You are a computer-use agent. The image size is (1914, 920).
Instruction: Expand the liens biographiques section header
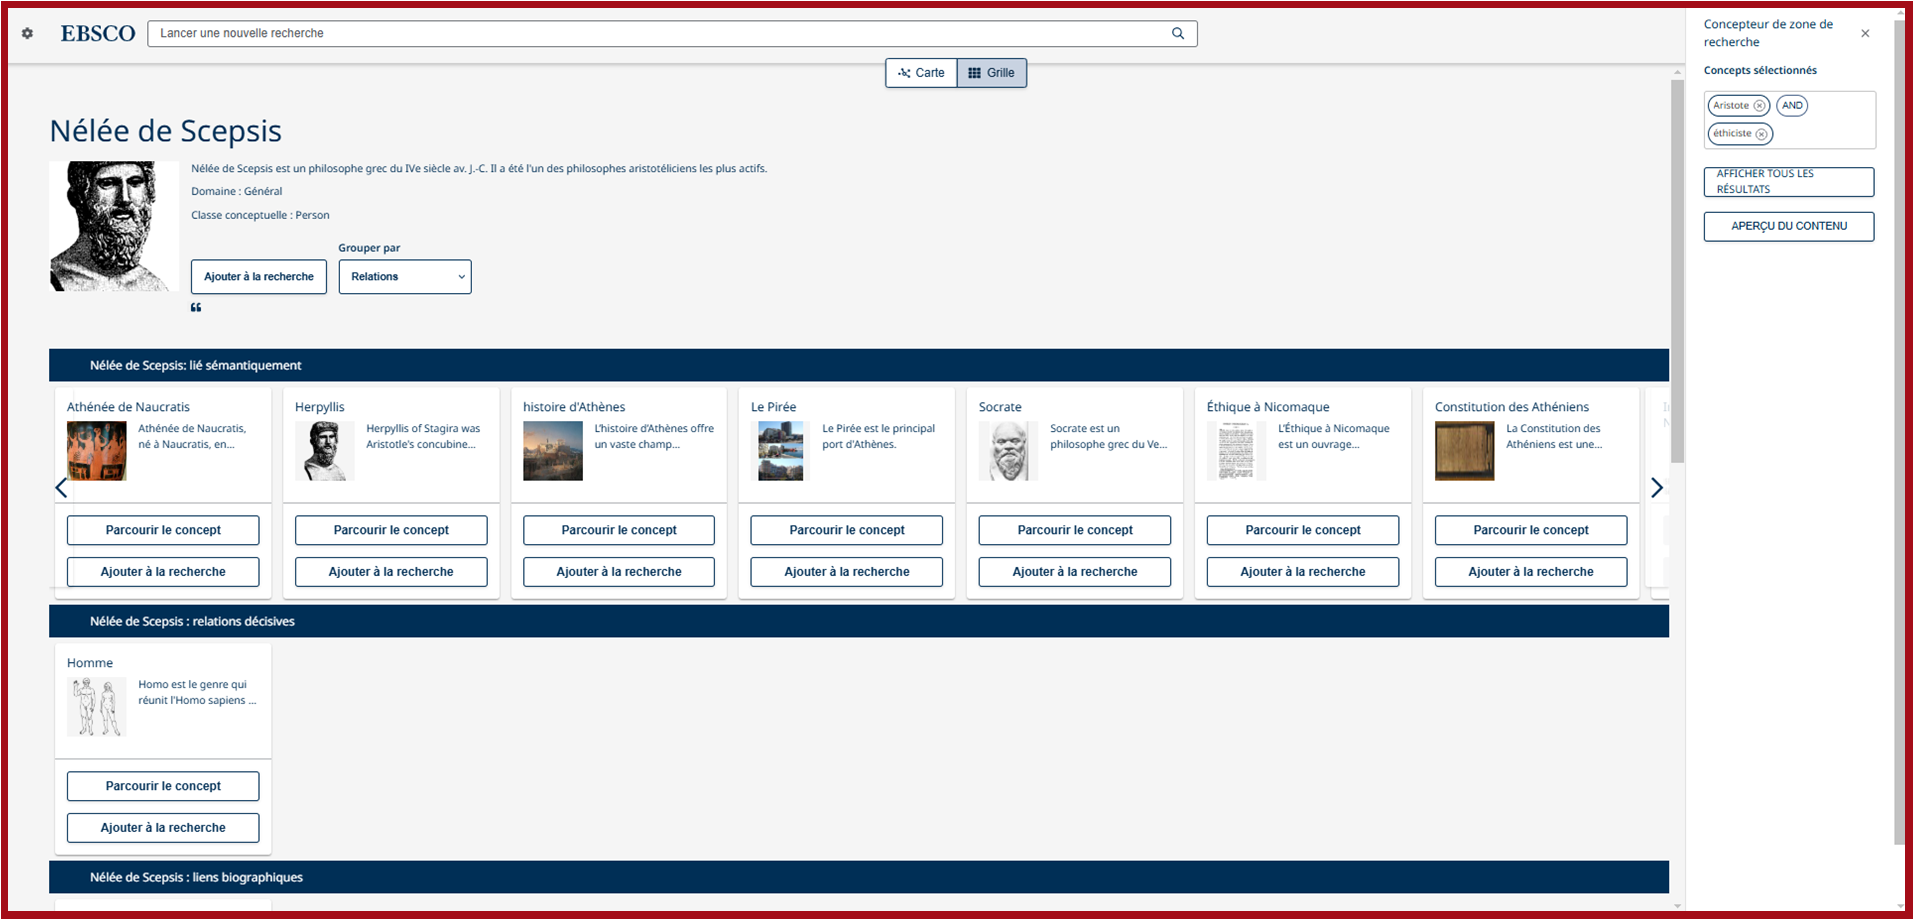coord(196,877)
